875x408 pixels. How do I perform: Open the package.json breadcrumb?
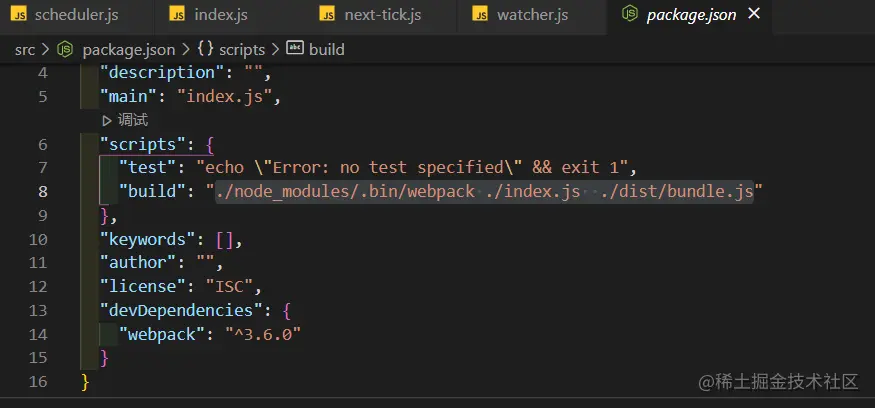(x=128, y=50)
